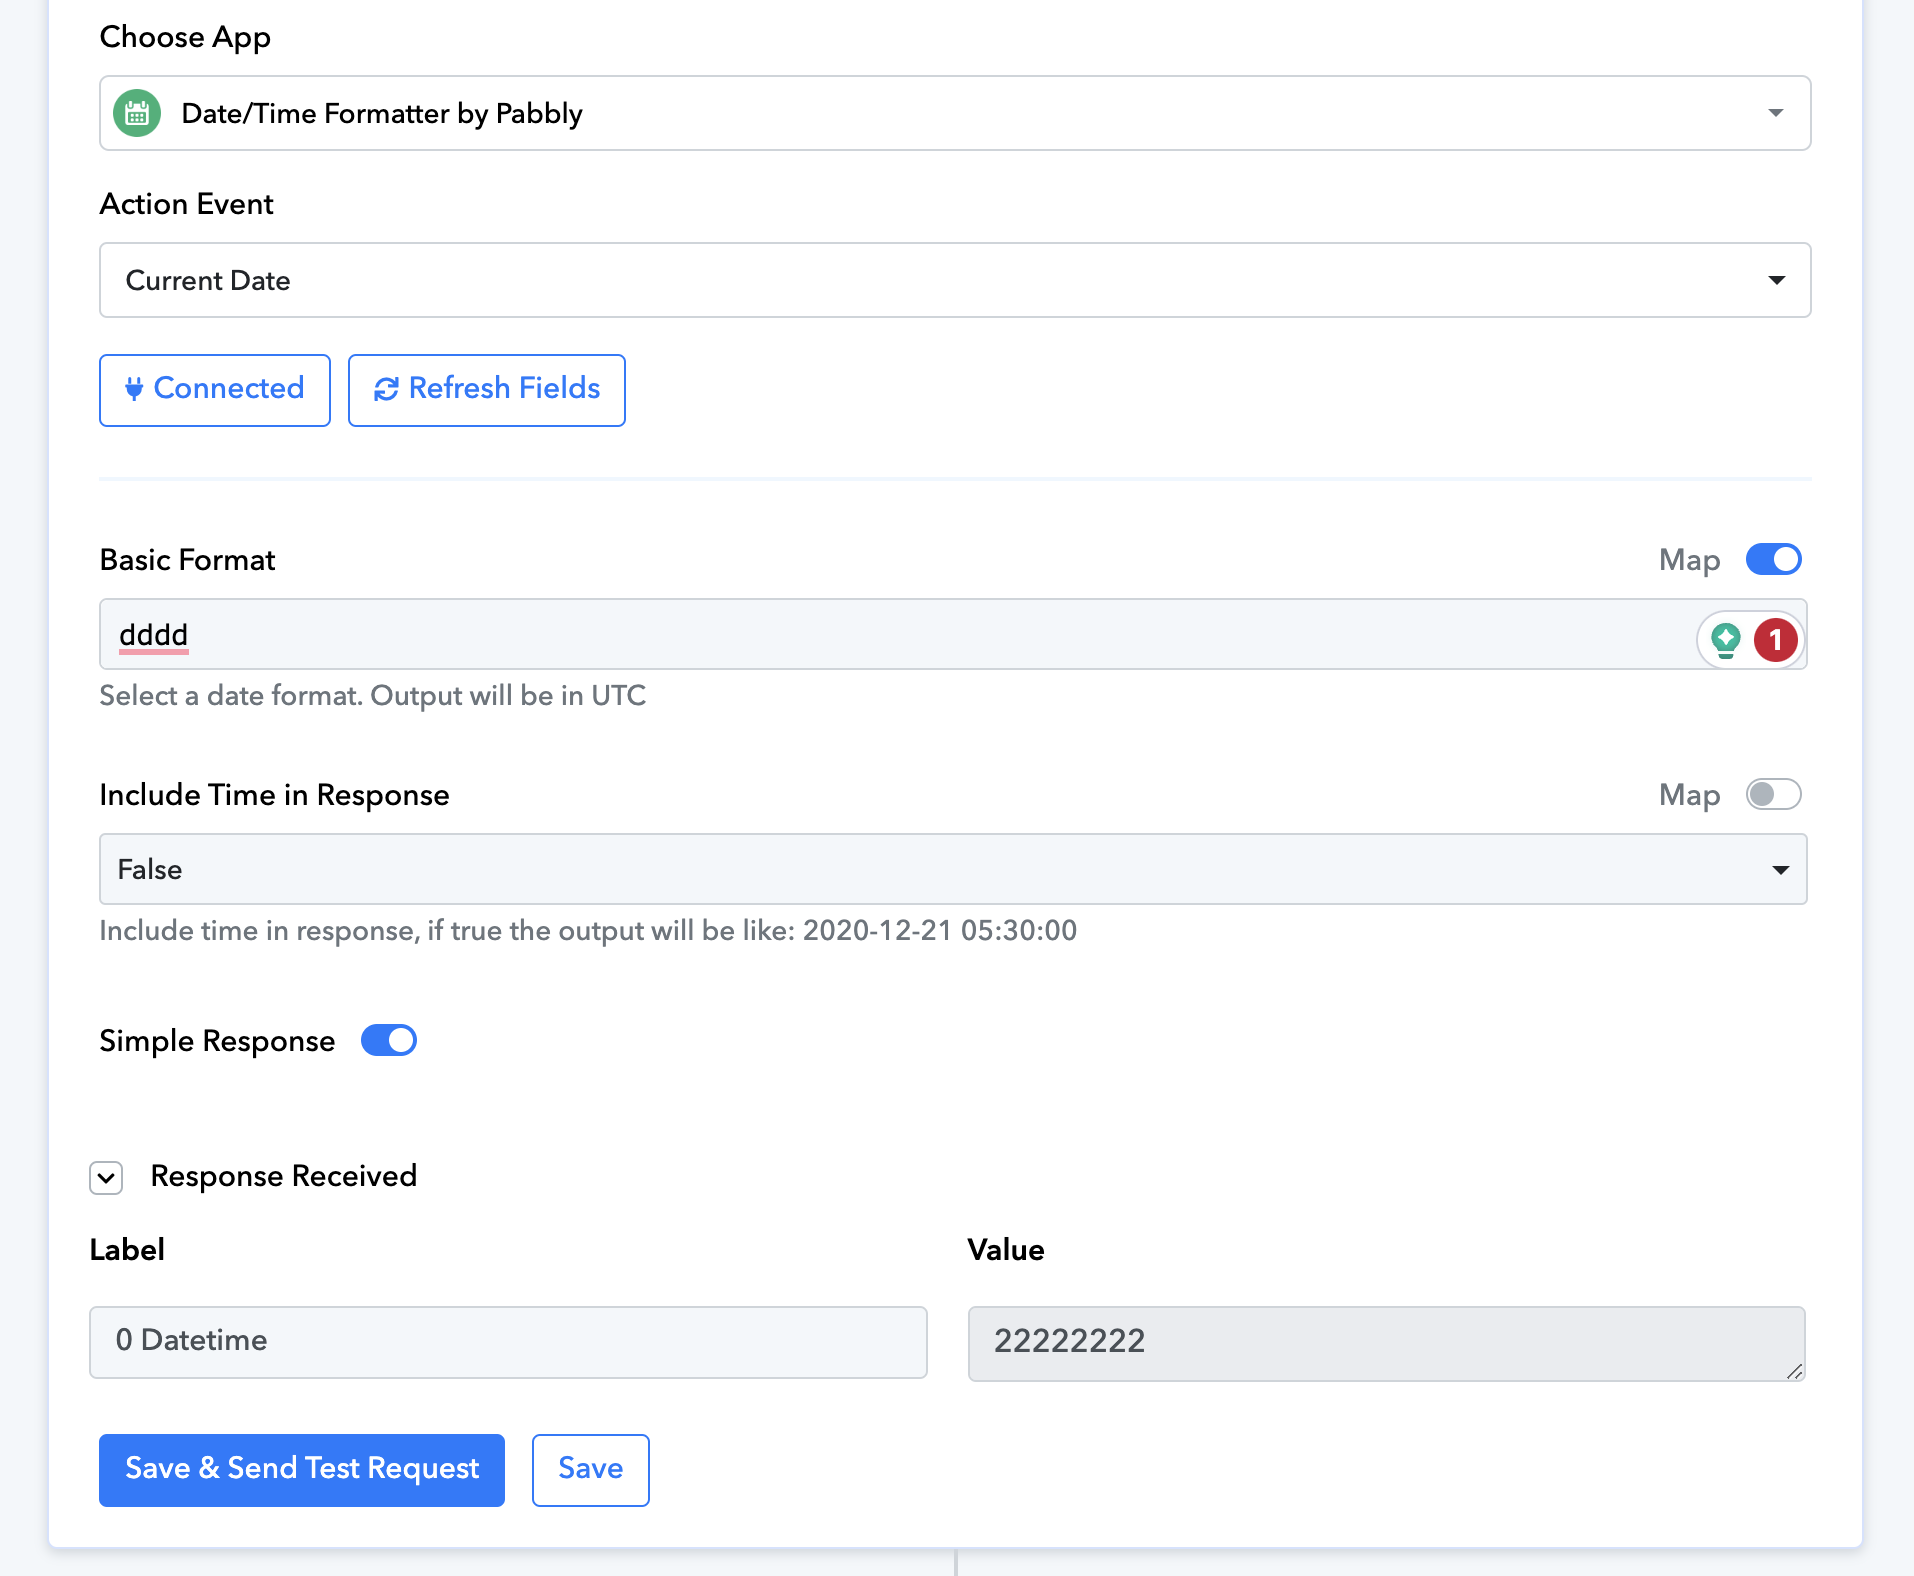Click the Simple Response label
Screen dimensions: 1914x1576
(x=217, y=1041)
